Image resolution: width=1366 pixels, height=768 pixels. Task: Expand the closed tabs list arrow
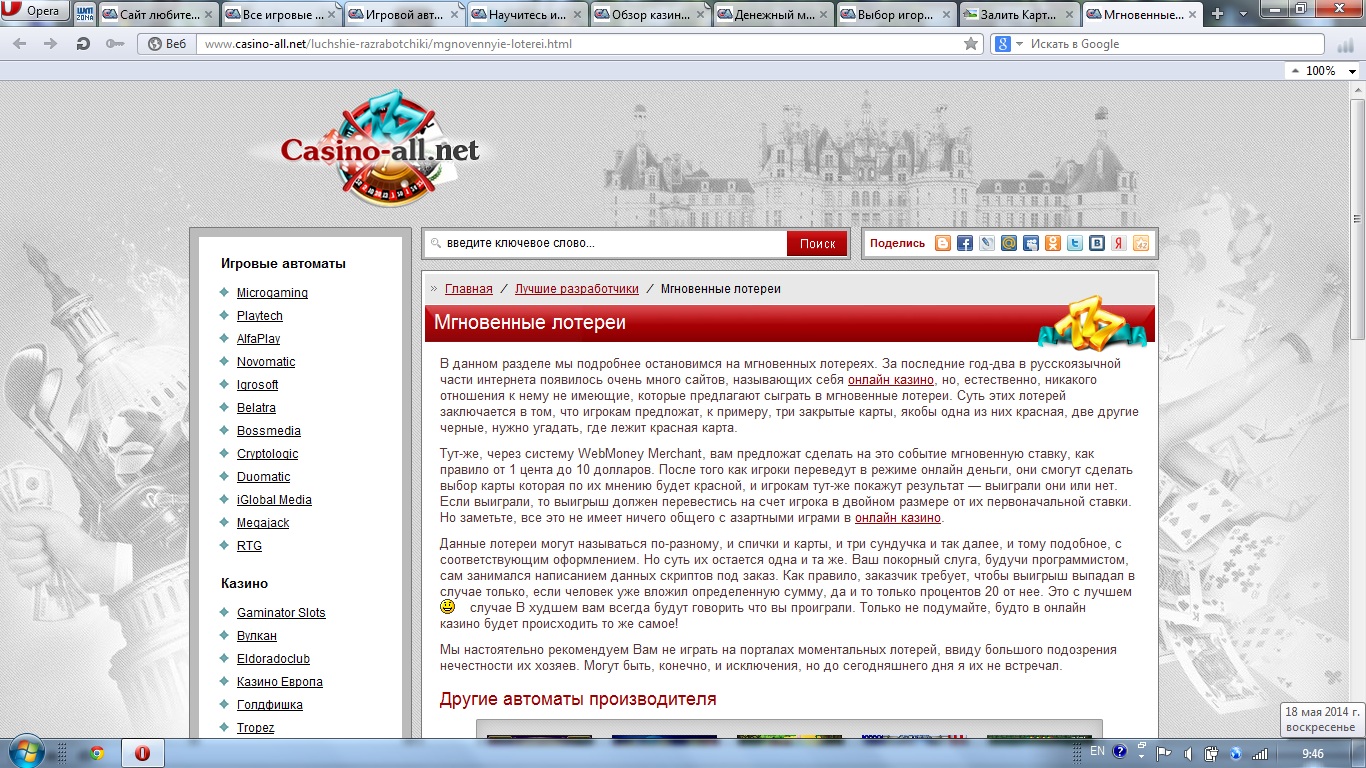(1244, 14)
